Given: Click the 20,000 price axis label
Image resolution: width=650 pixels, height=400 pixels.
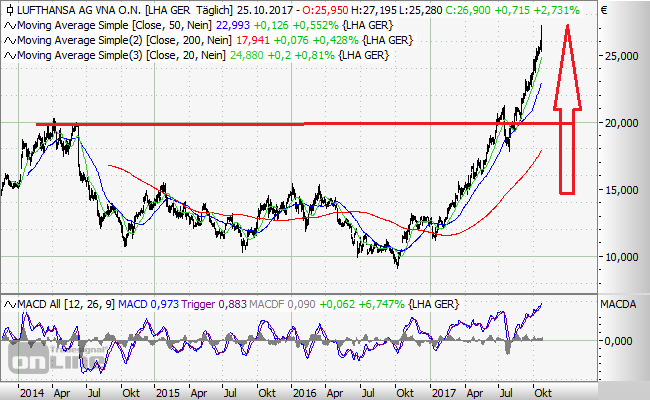Looking at the screenshot, I should (x=621, y=123).
